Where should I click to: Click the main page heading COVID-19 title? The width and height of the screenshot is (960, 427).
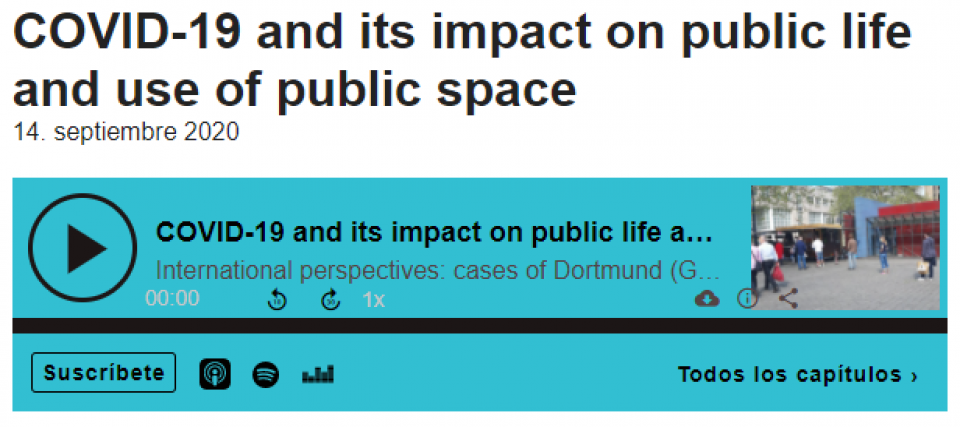point(462,61)
